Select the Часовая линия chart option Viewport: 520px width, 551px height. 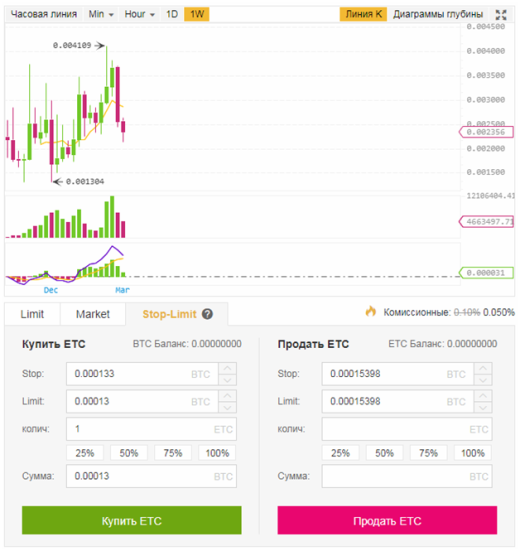(44, 14)
